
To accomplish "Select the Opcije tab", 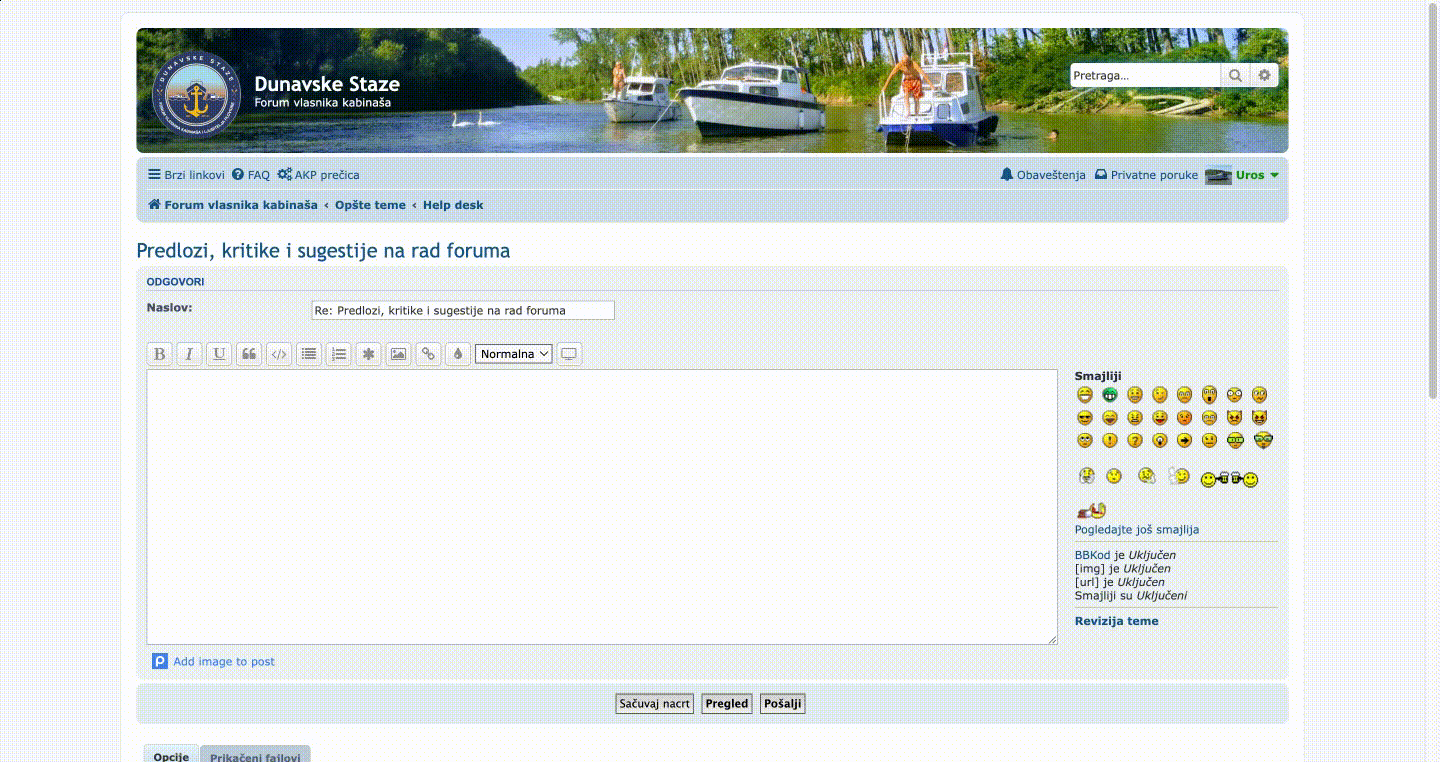I will point(171,755).
